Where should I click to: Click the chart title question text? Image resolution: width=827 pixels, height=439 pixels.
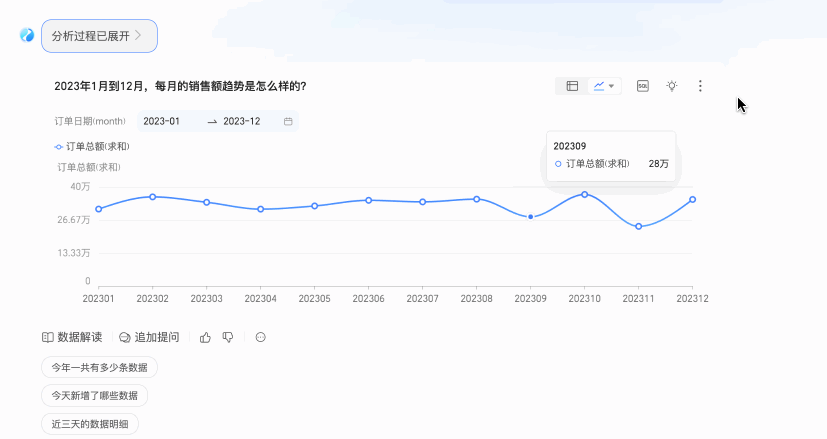pyautogui.click(x=180, y=86)
